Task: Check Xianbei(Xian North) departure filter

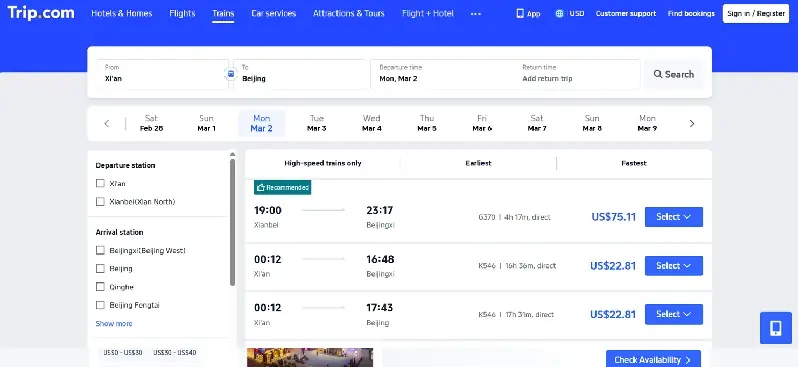Action: coord(100,202)
